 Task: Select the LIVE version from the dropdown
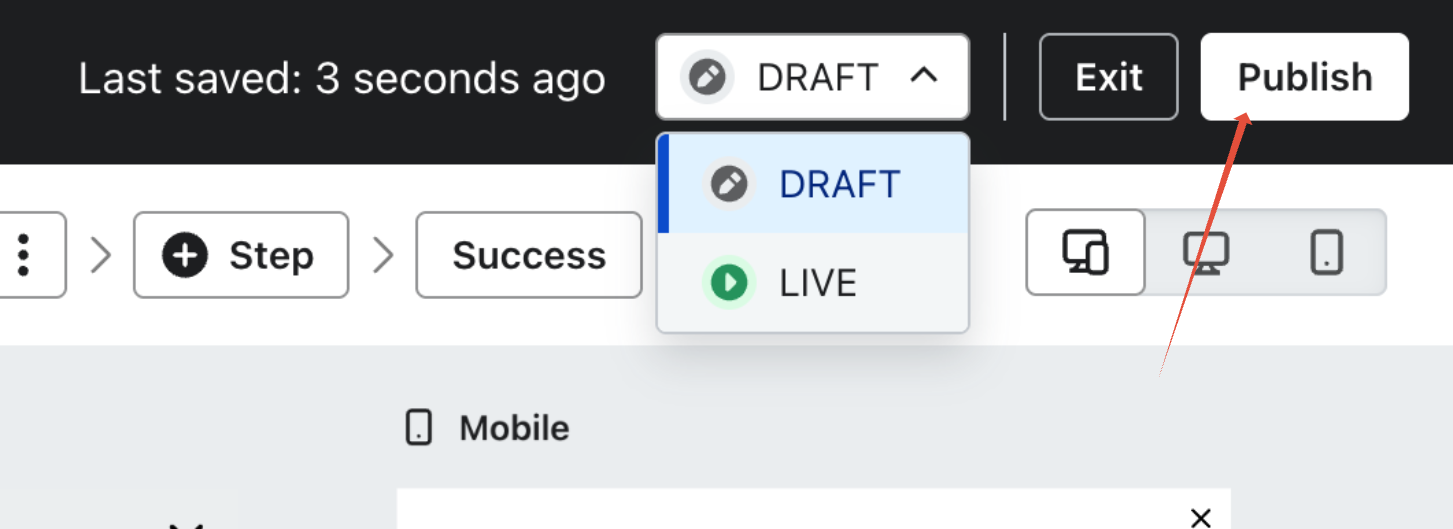click(817, 283)
